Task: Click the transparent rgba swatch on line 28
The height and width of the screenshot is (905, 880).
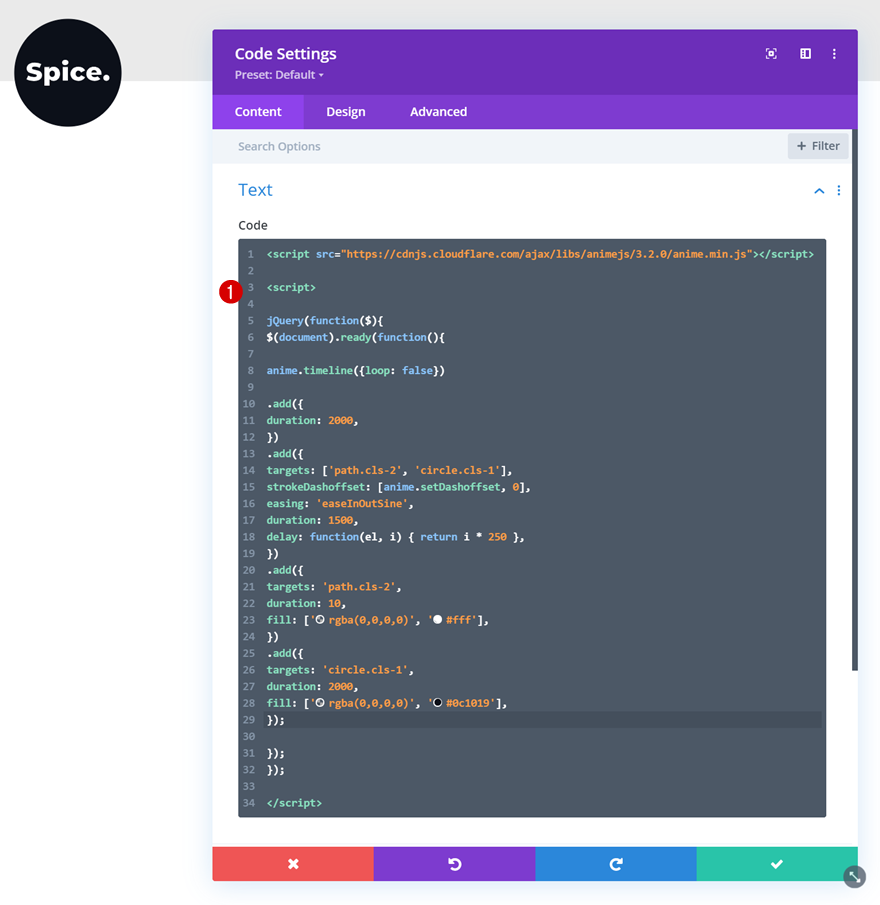Action: click(320, 702)
